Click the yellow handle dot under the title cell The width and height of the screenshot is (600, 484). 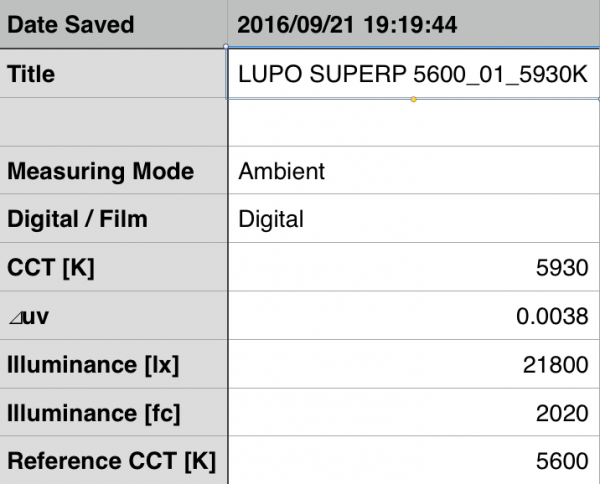point(413,99)
